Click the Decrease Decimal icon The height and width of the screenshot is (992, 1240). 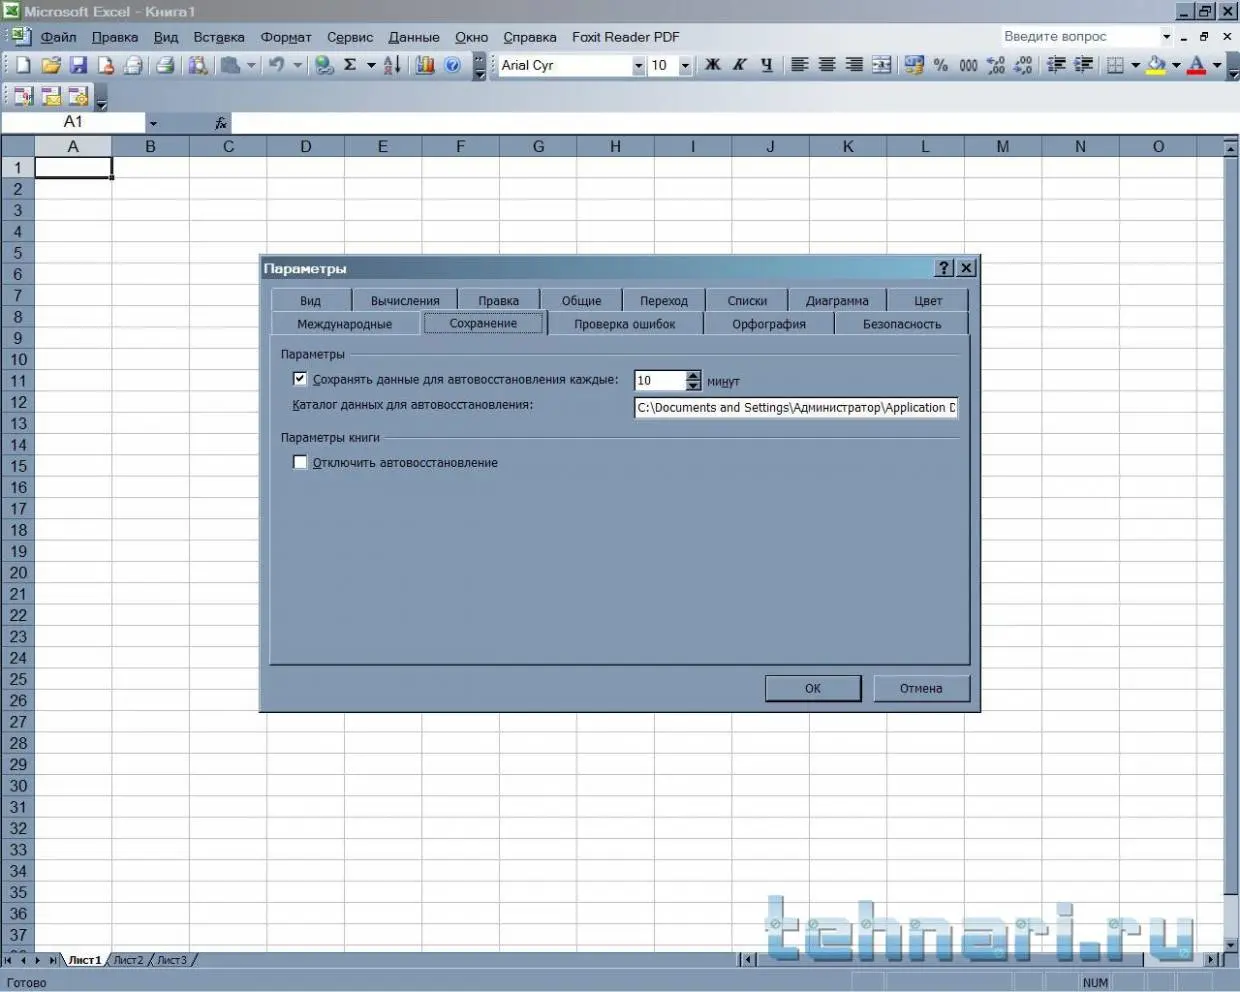[x=1022, y=65]
